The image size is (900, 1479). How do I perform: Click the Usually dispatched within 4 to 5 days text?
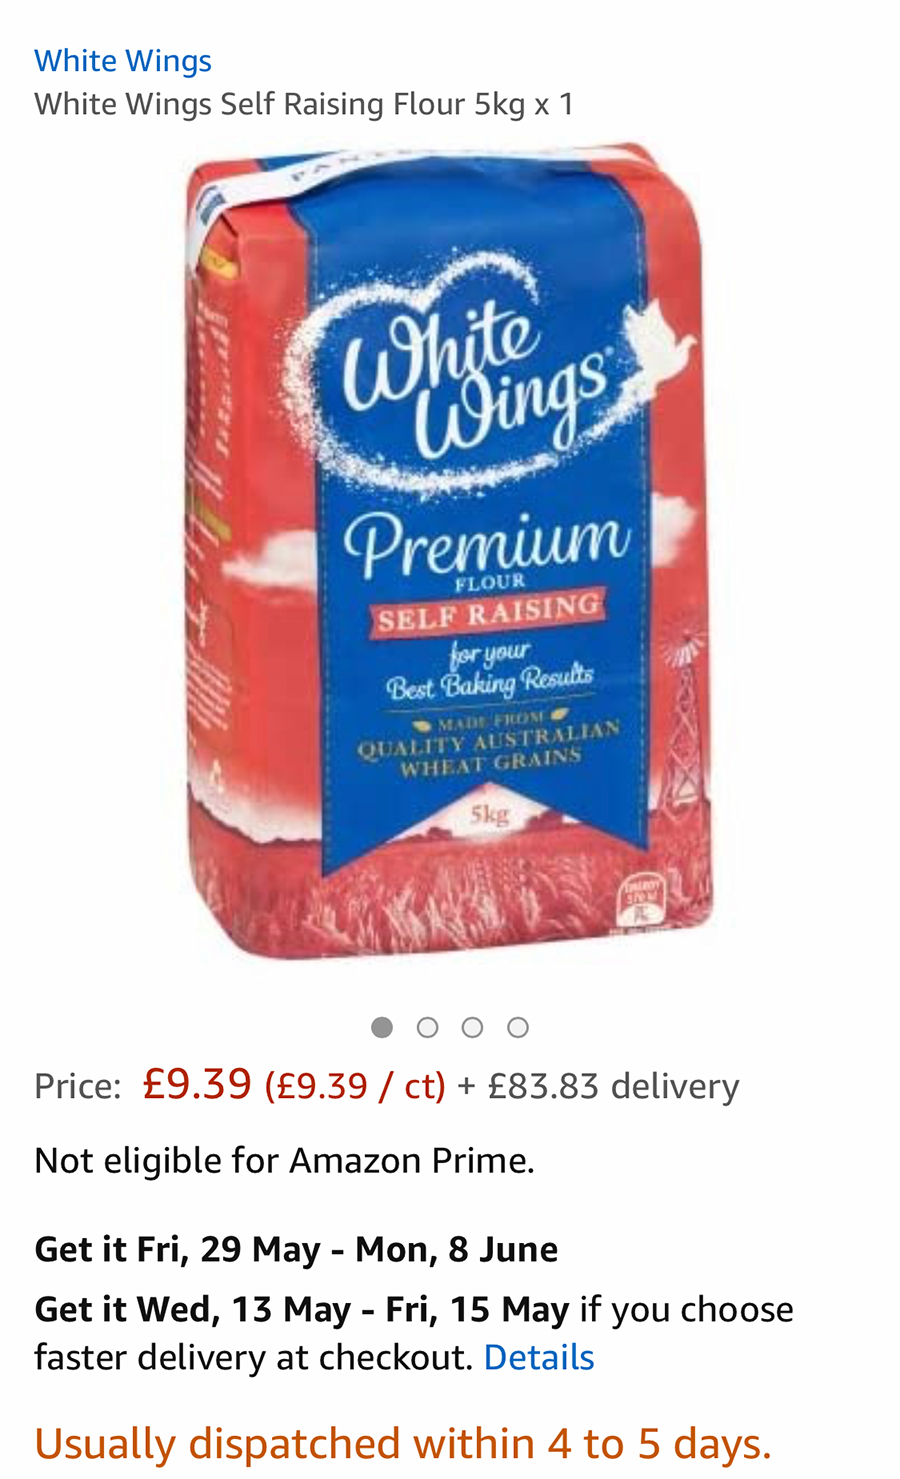[403, 1444]
